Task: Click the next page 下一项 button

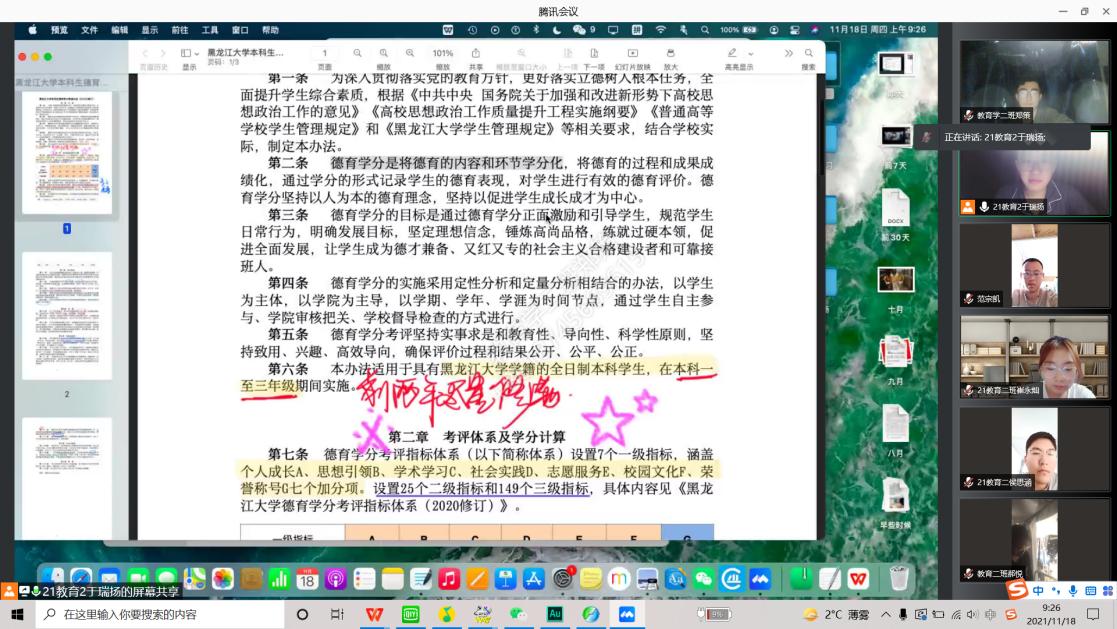Action: pos(594,53)
